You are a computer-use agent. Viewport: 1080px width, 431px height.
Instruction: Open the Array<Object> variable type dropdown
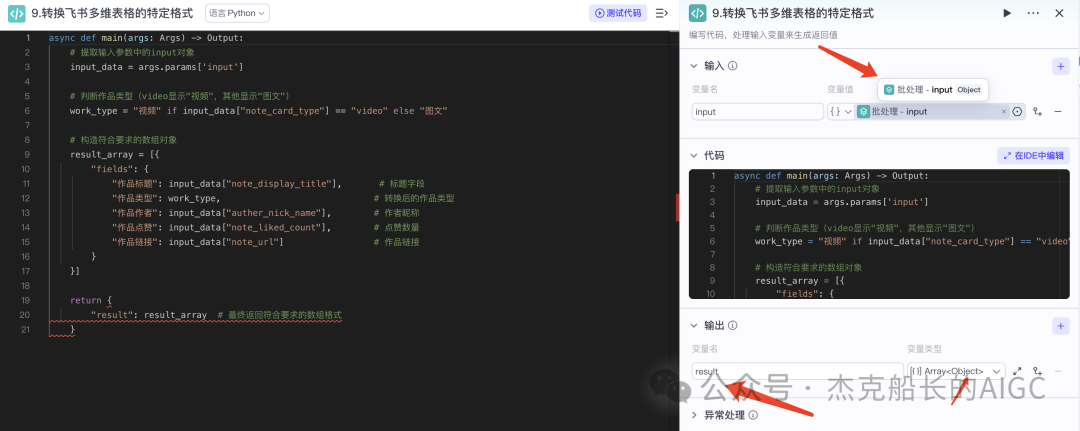point(956,371)
